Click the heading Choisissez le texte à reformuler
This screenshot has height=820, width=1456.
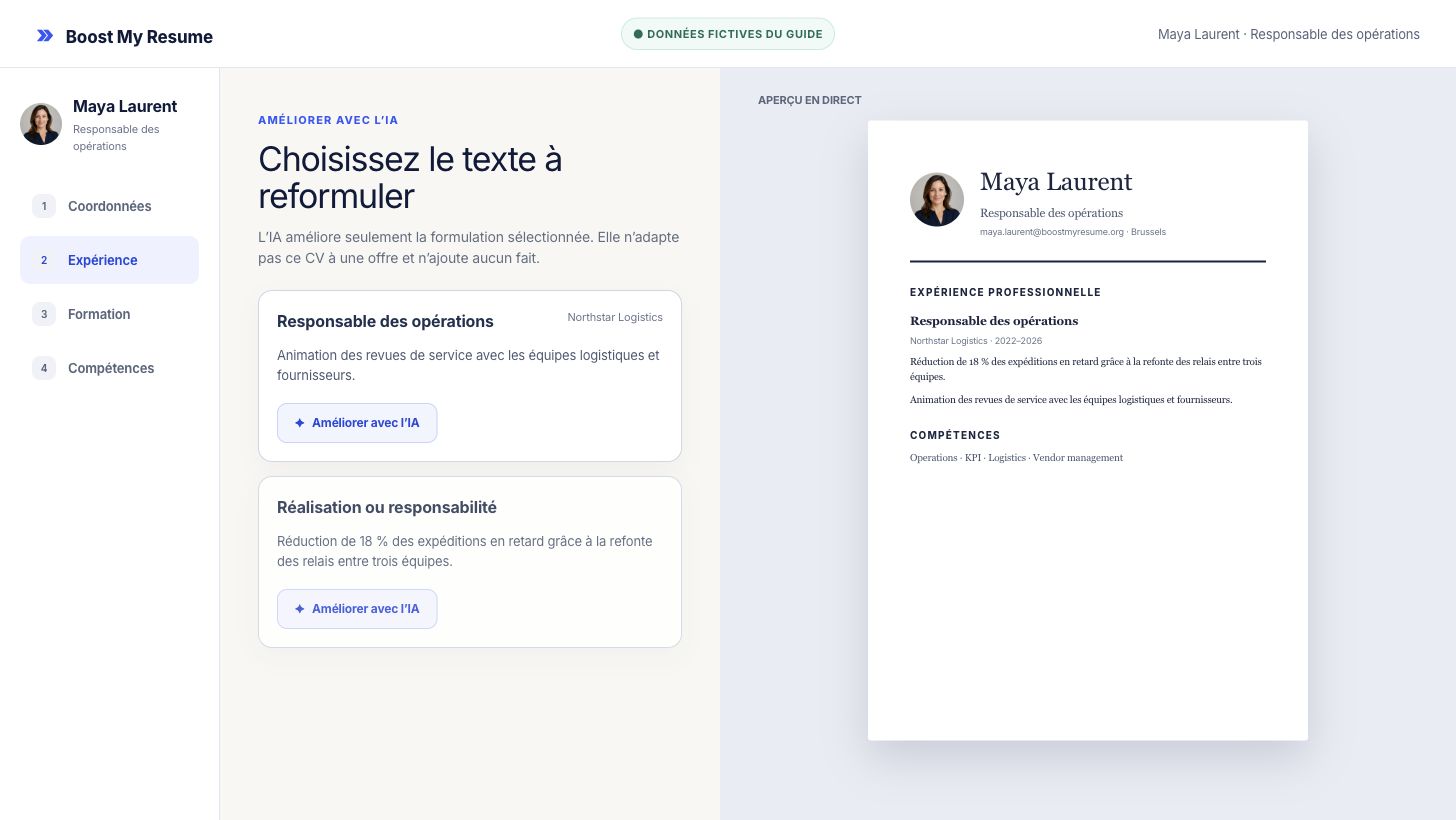(410, 177)
